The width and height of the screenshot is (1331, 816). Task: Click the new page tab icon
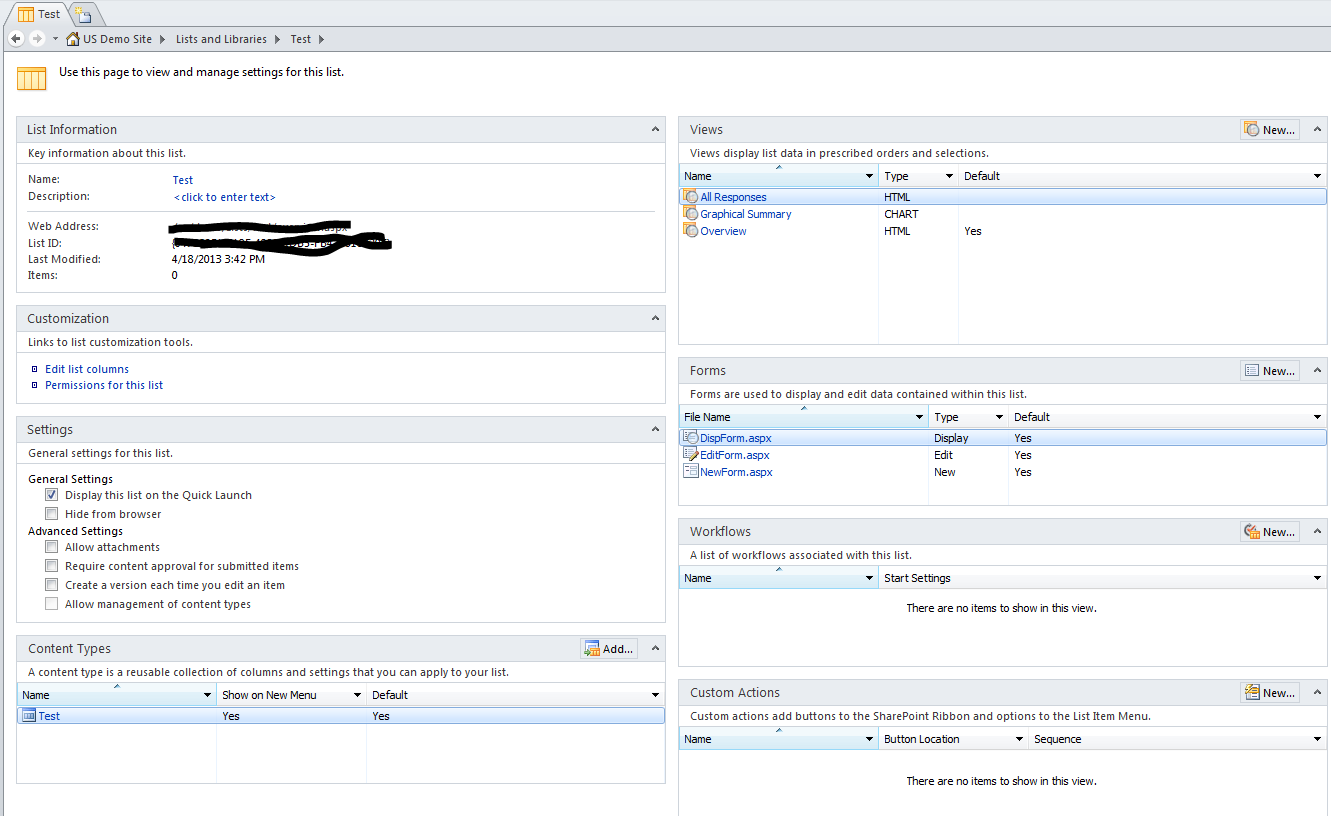(x=81, y=14)
